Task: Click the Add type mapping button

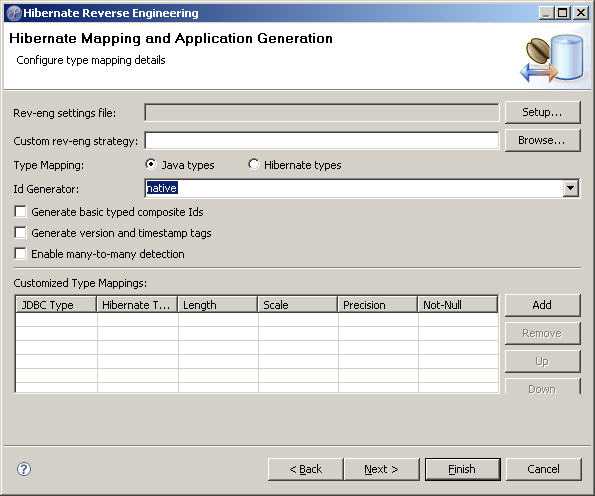Action: (542, 305)
